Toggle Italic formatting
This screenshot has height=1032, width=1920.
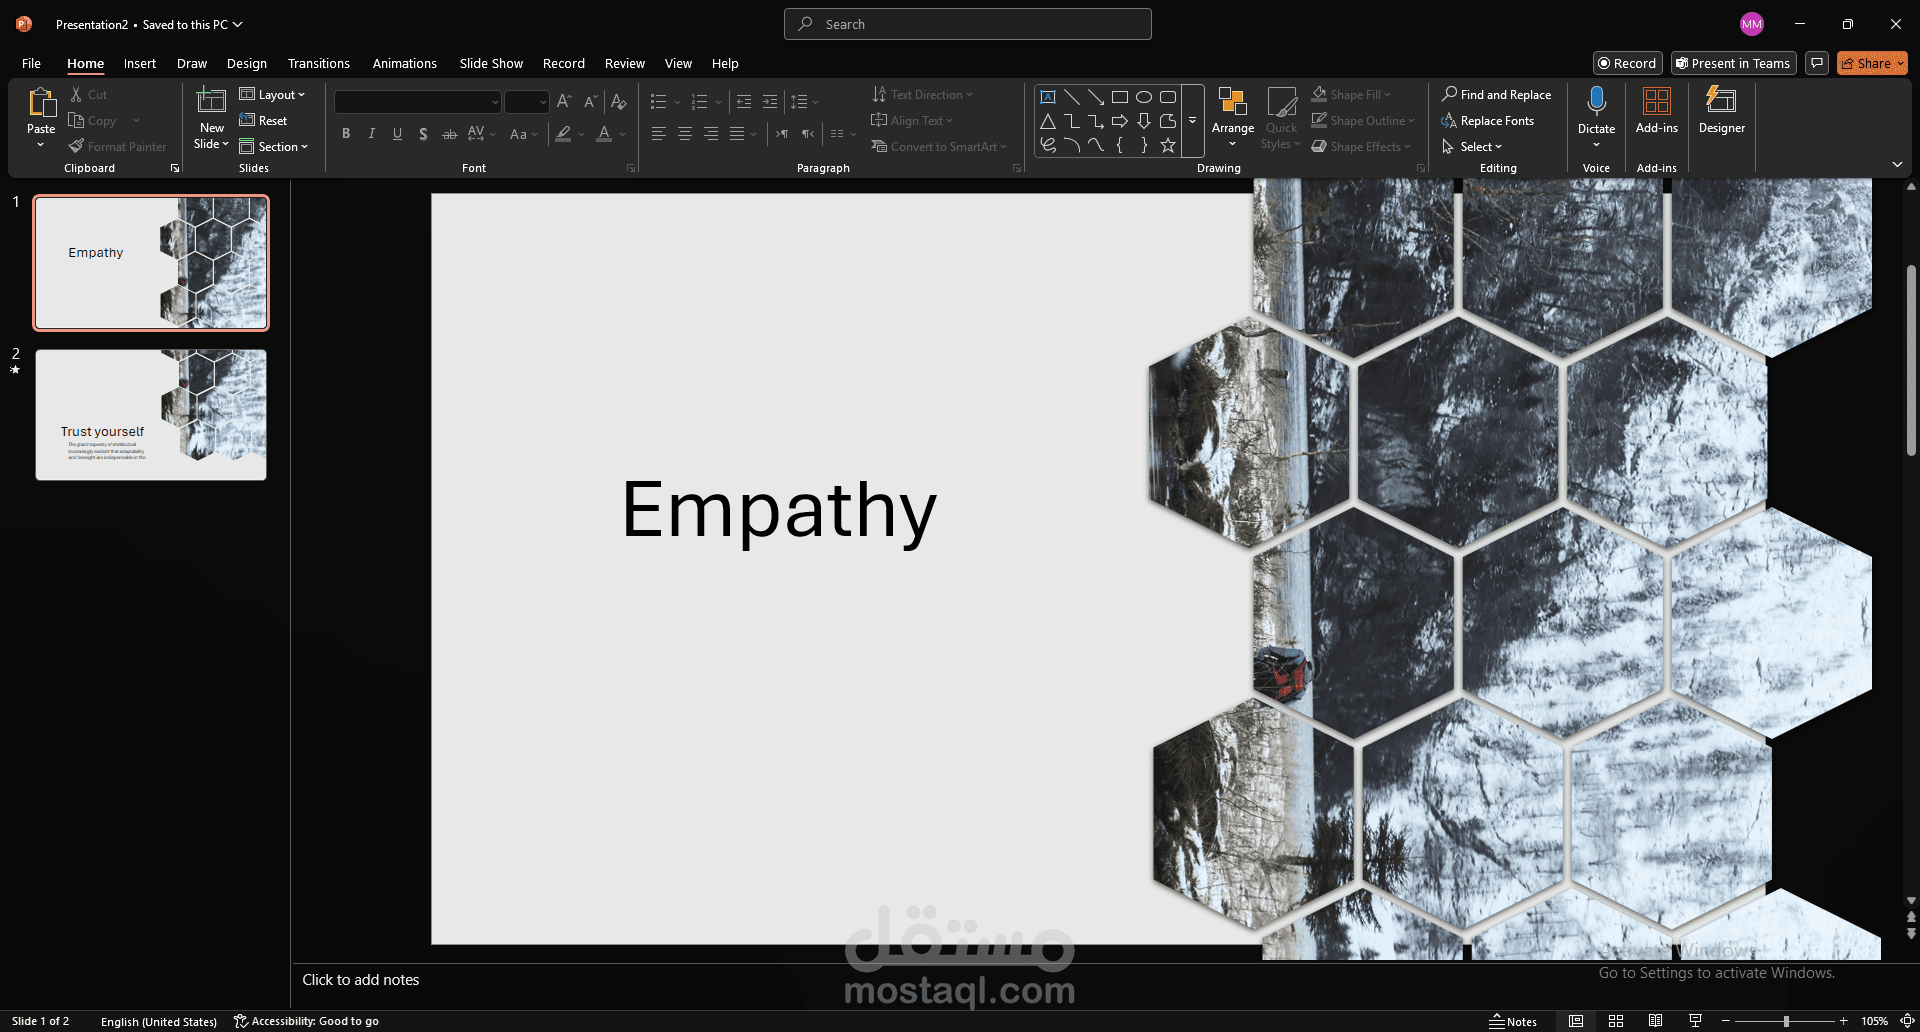(x=372, y=133)
